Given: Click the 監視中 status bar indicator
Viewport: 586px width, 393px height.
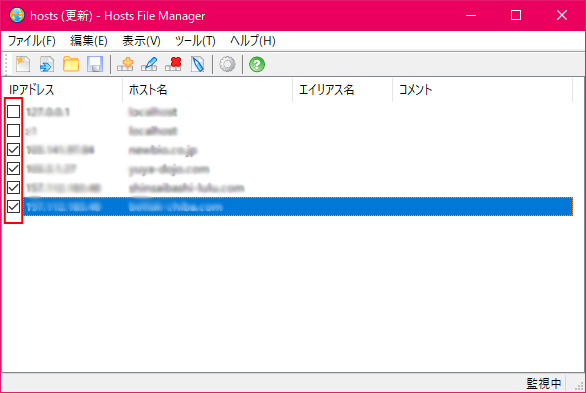Looking at the screenshot, I should (x=543, y=383).
